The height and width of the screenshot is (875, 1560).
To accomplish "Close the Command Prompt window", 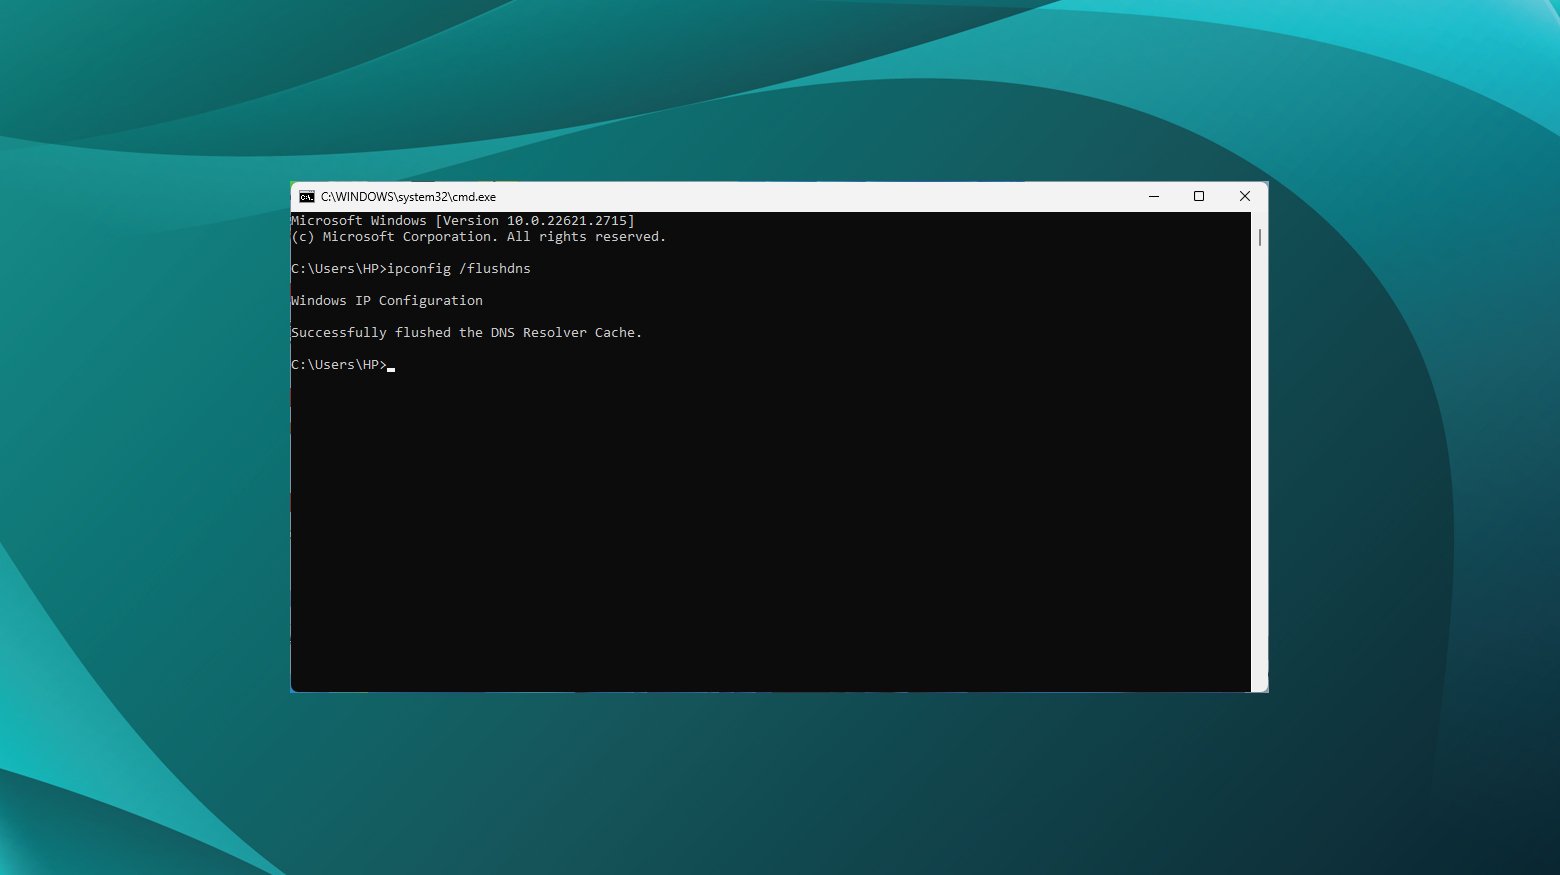I will tap(1245, 197).
